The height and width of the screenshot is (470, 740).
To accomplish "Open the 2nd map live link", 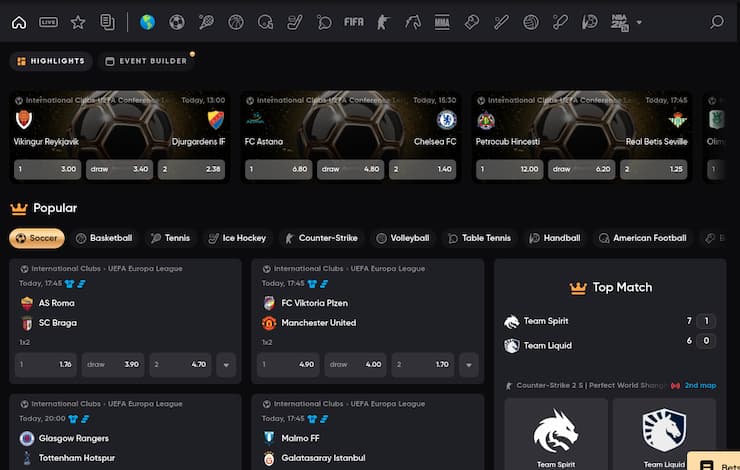I will pos(700,386).
